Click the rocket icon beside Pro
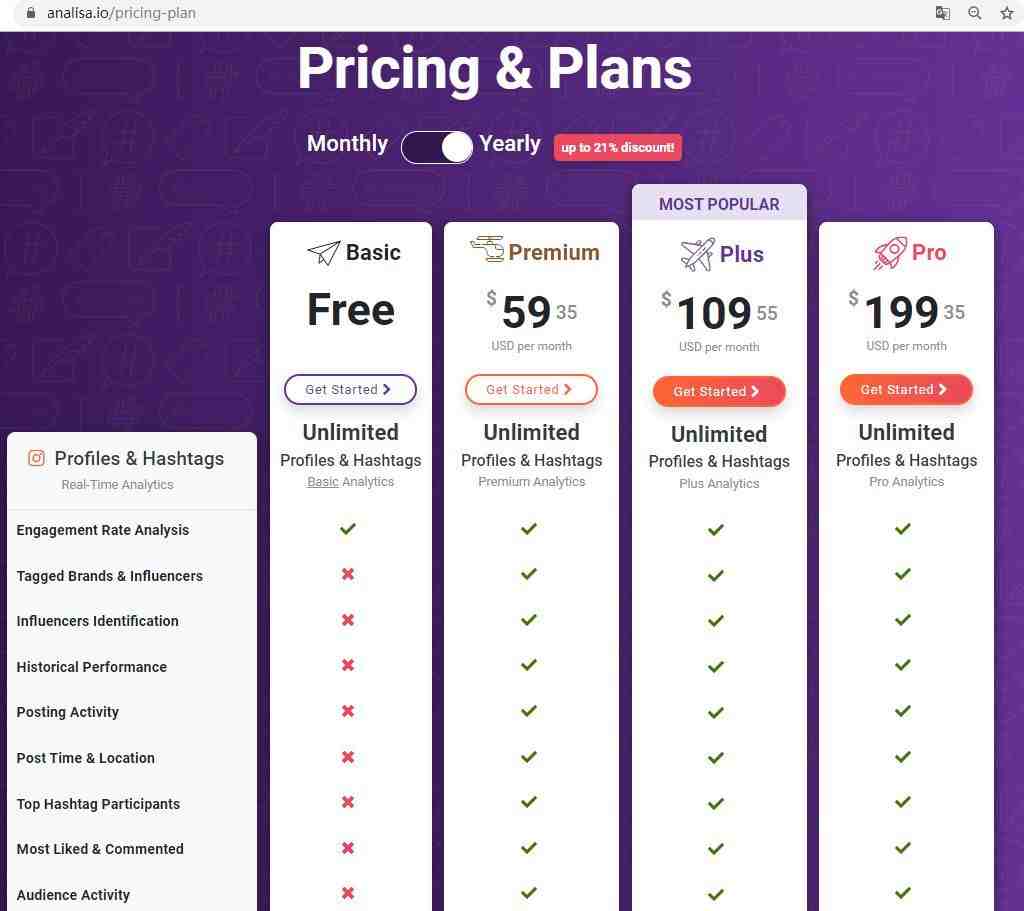Image resolution: width=1024 pixels, height=911 pixels. 890,253
